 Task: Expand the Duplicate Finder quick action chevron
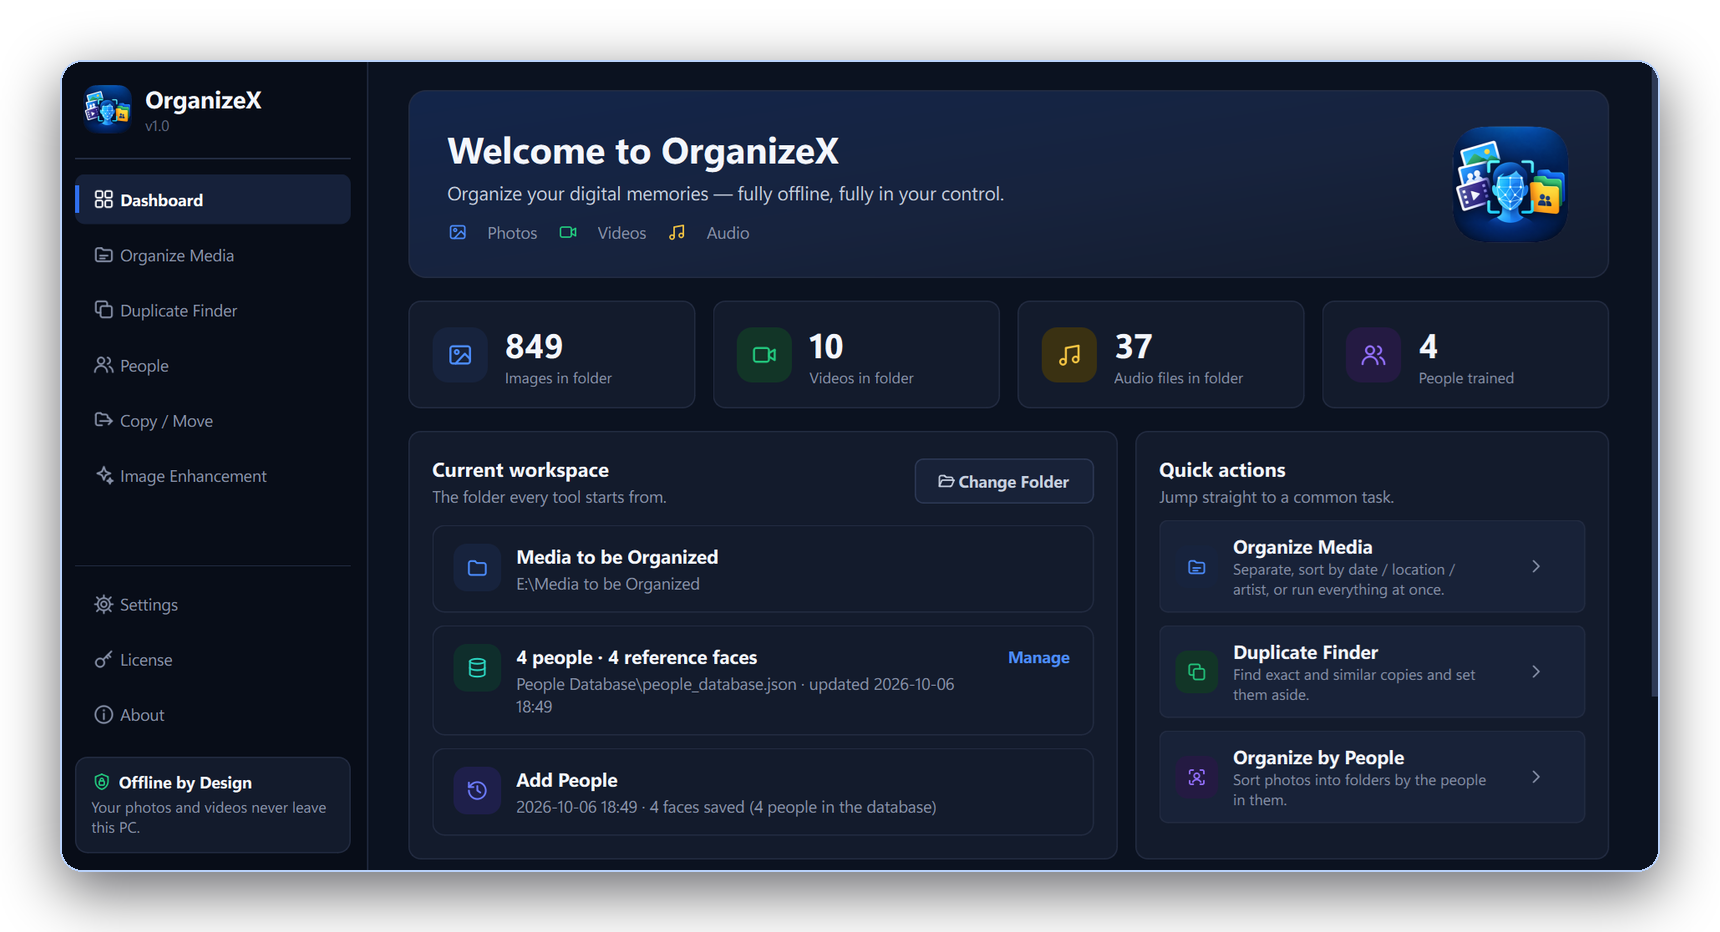tap(1536, 672)
